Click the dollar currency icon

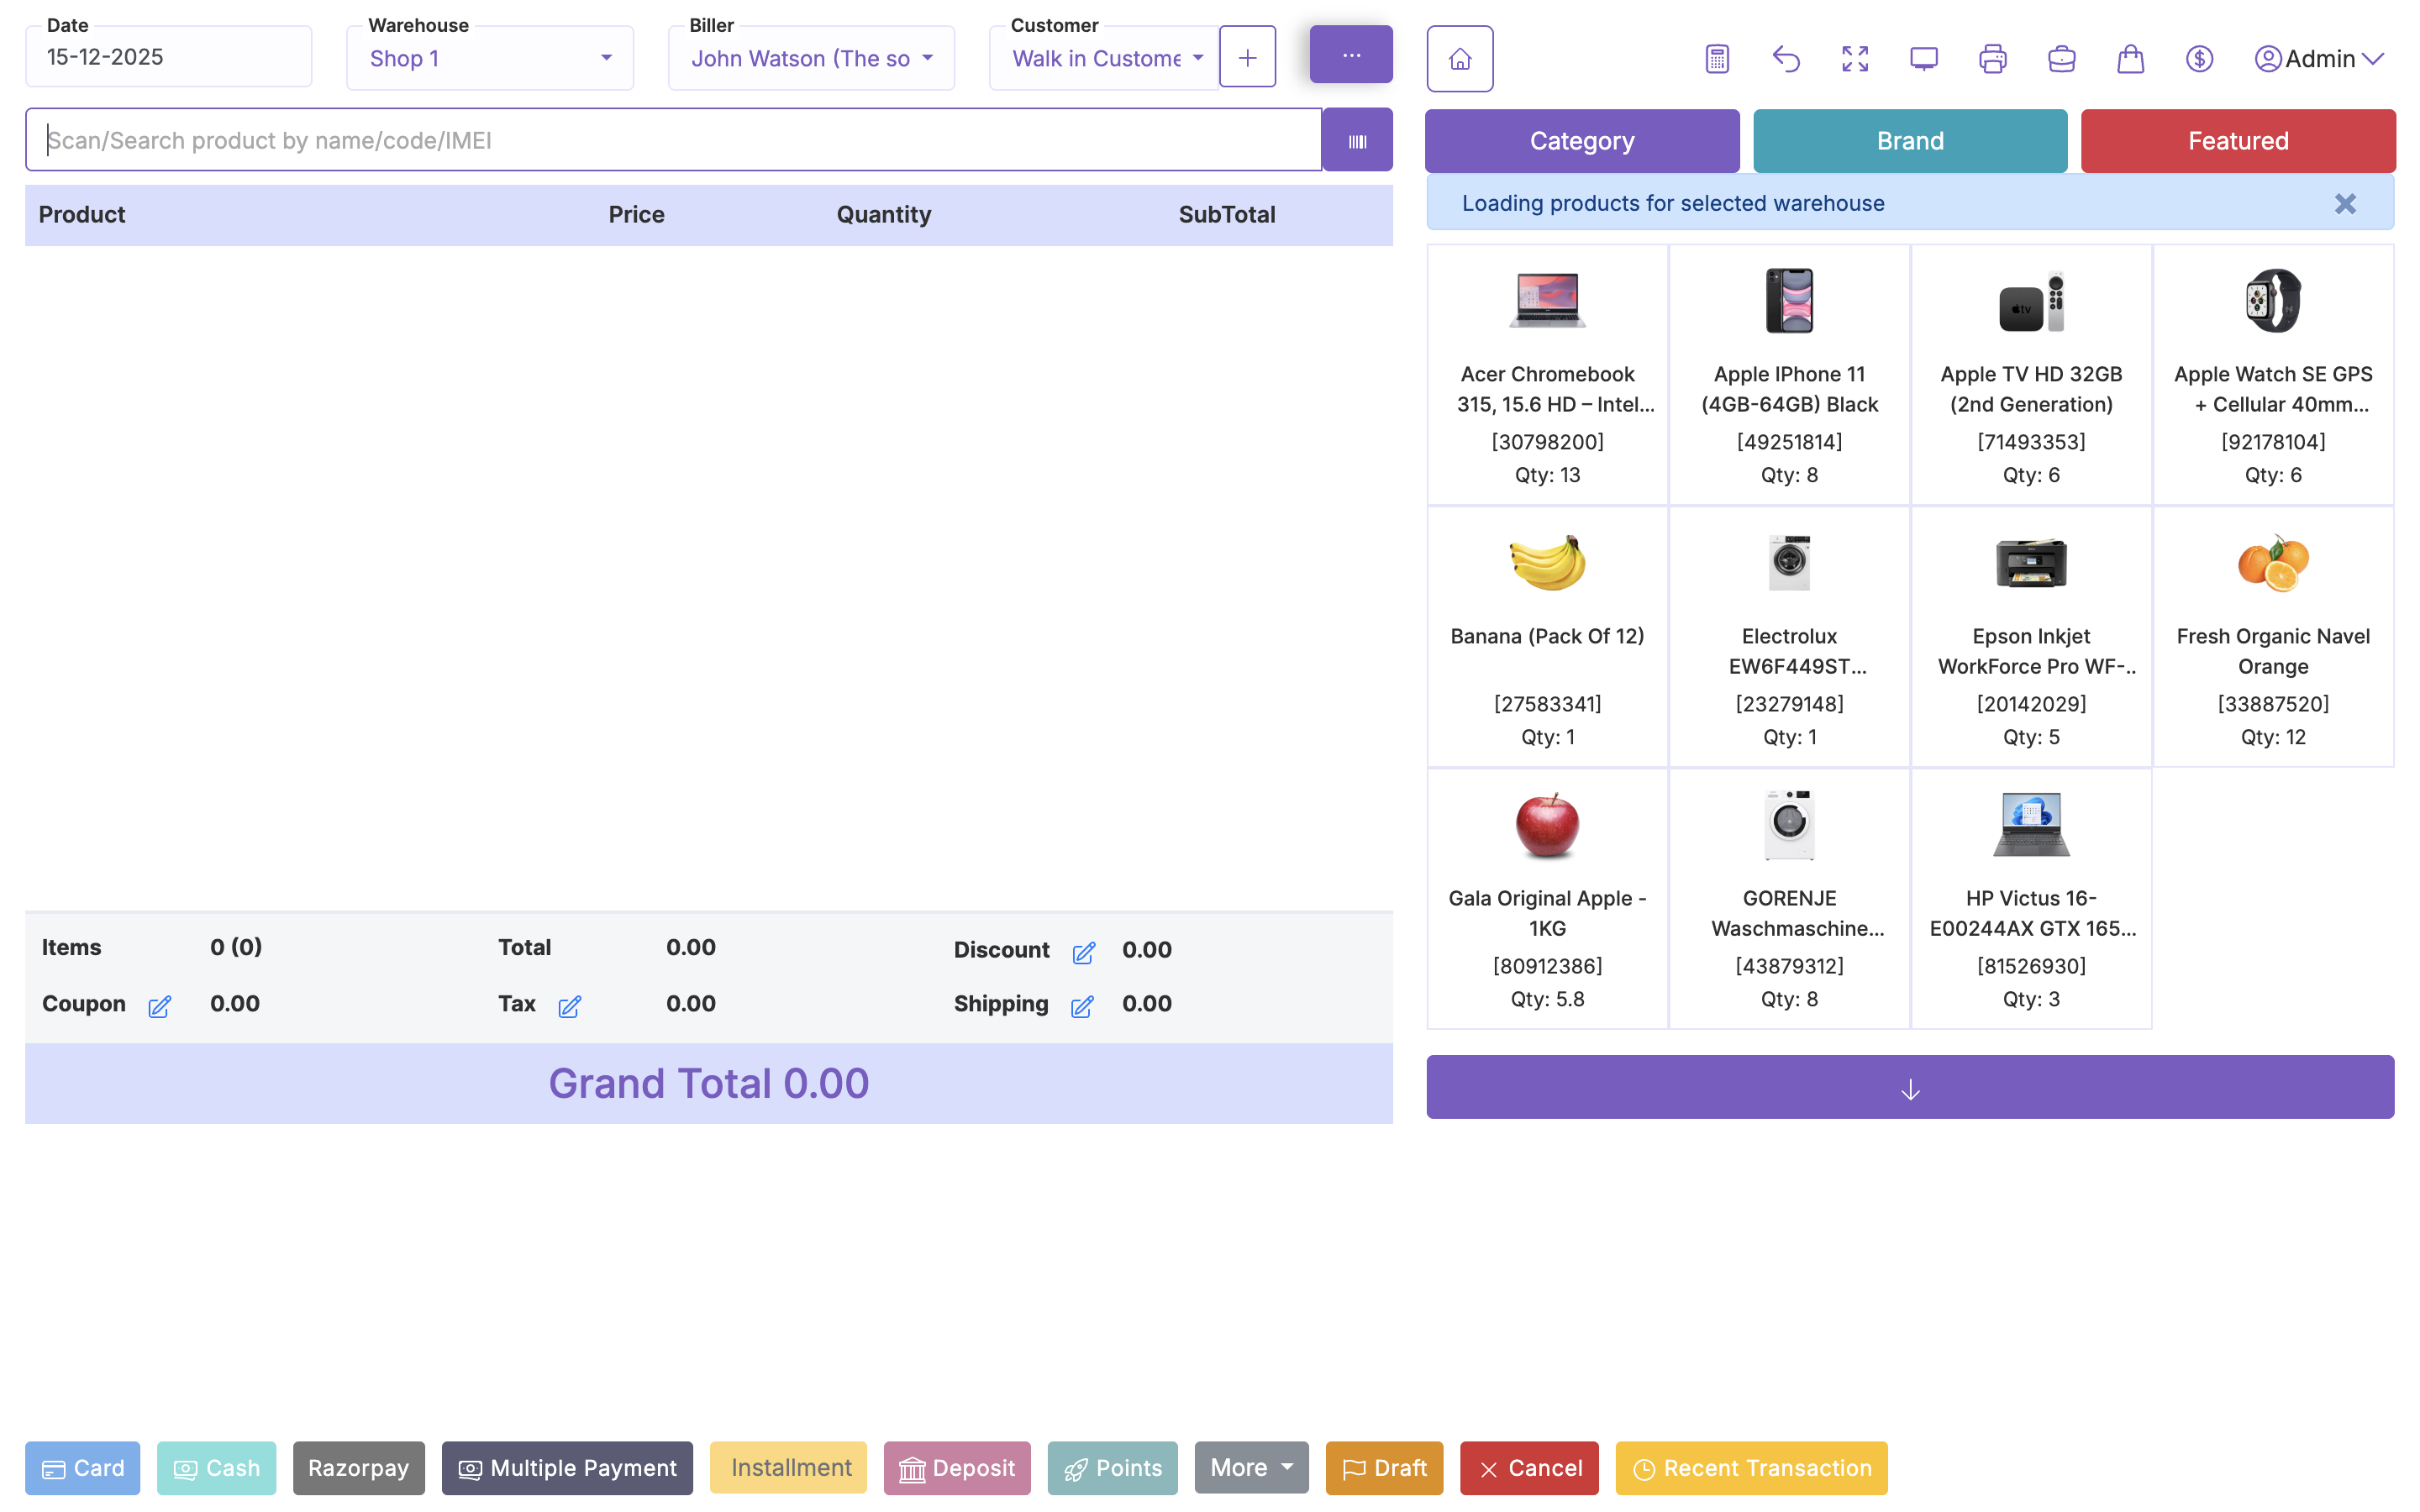coord(2200,58)
